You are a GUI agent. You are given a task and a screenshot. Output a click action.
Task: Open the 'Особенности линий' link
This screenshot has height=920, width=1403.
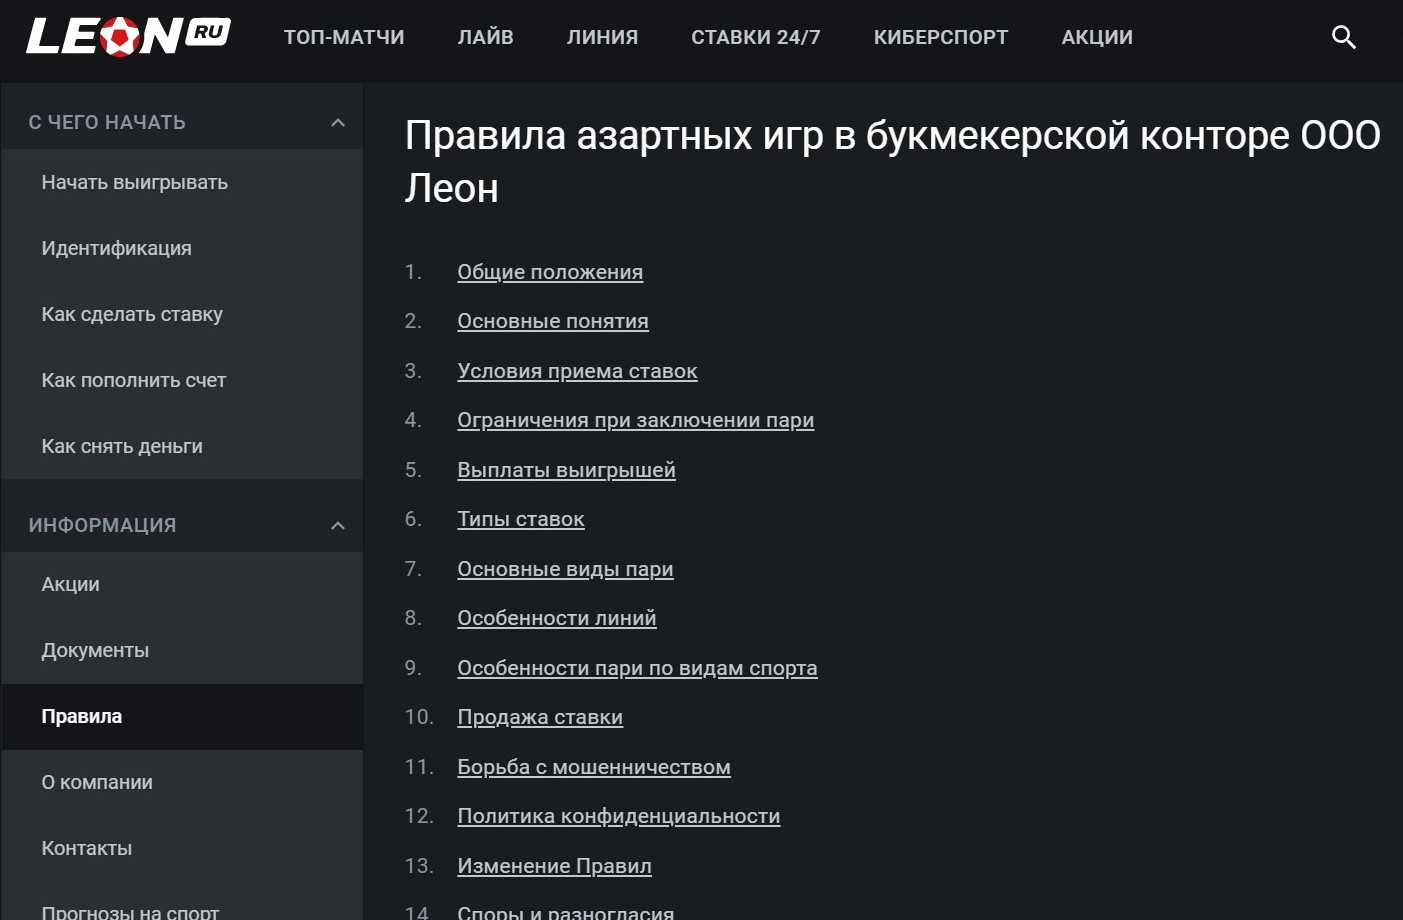[557, 618]
